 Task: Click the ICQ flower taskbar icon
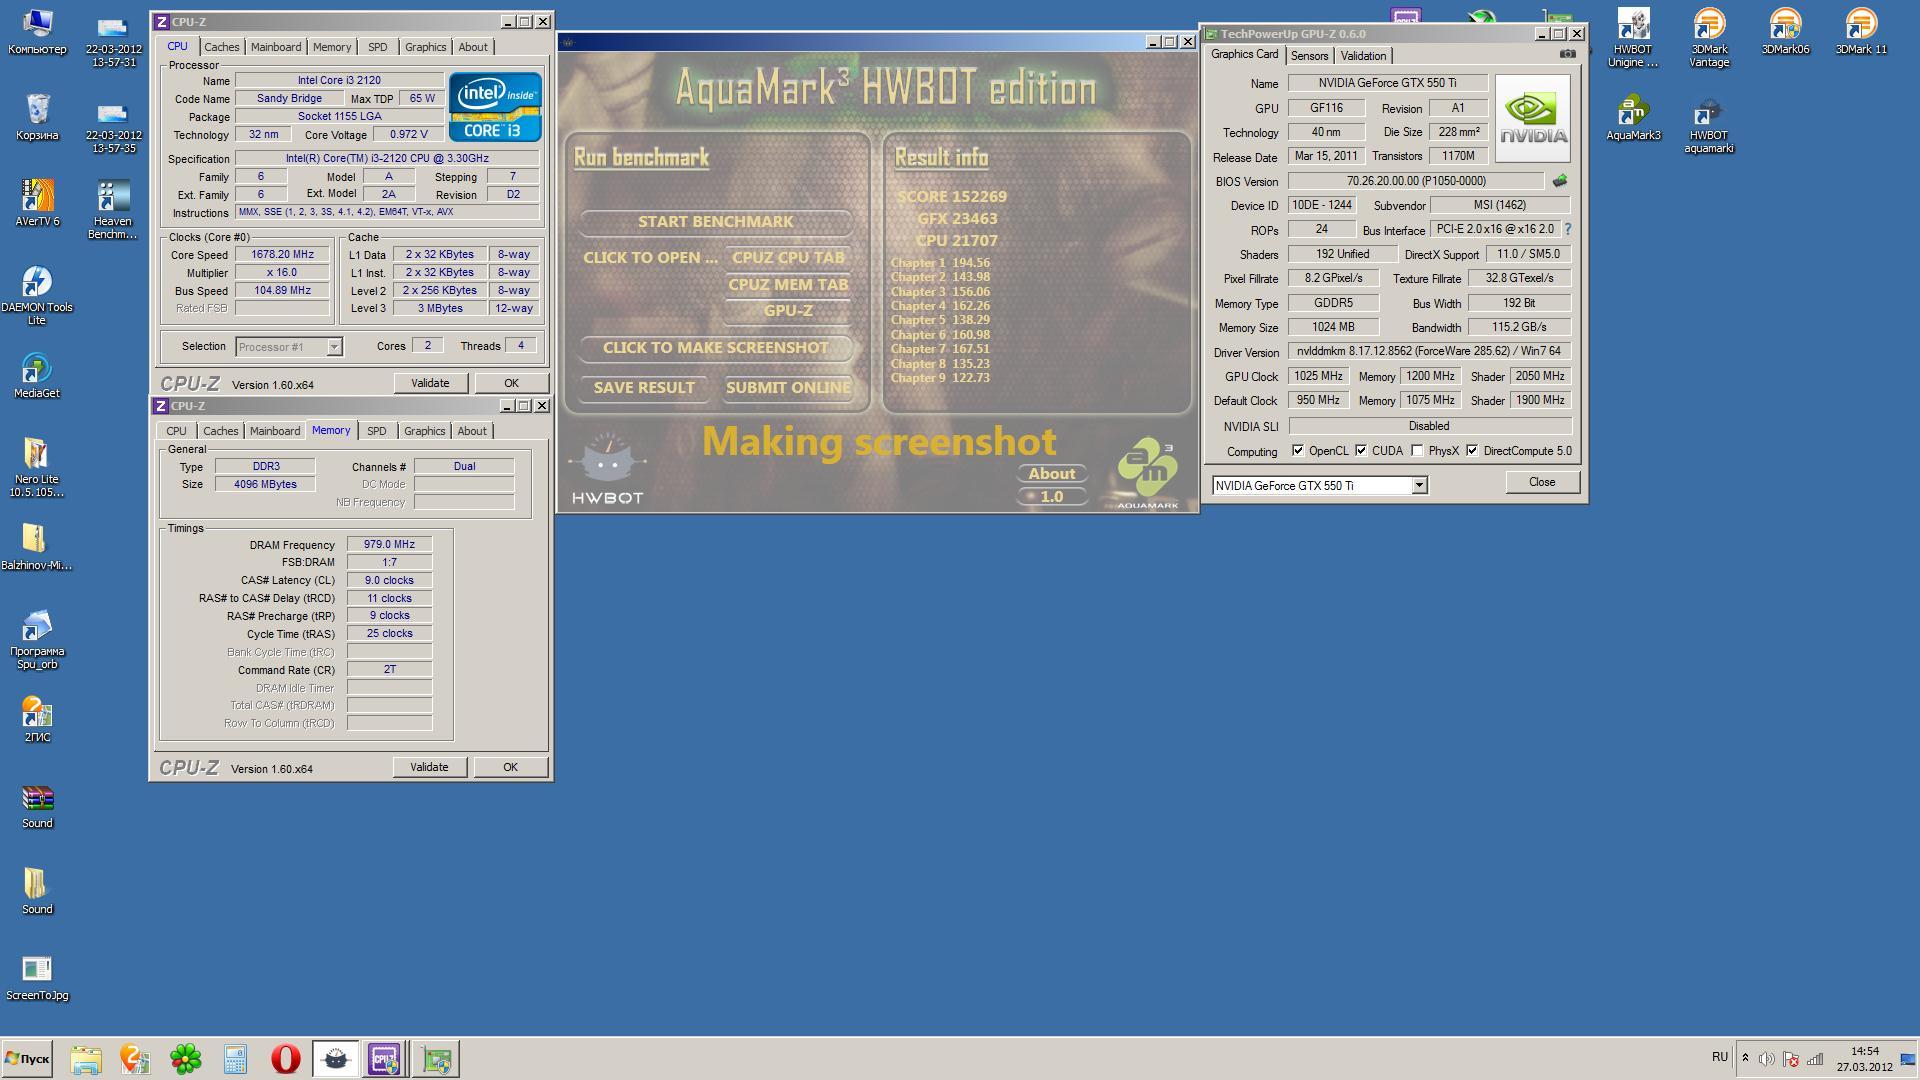pos(185,1059)
